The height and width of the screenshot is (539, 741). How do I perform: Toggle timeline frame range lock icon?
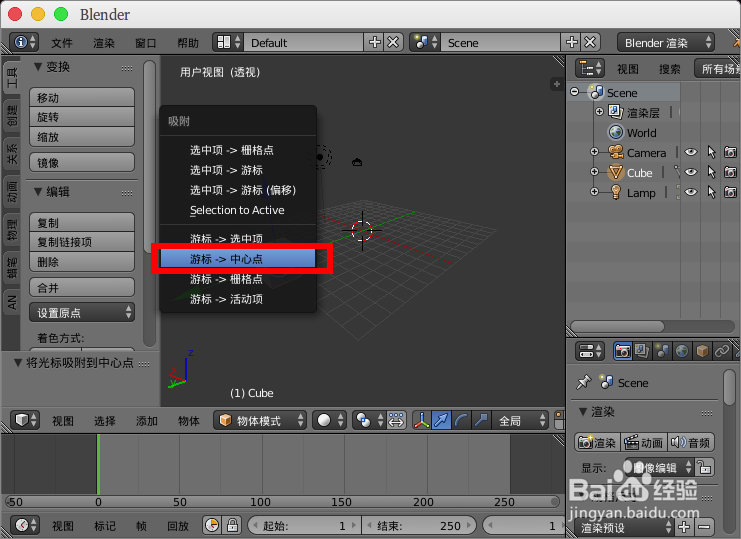point(232,525)
